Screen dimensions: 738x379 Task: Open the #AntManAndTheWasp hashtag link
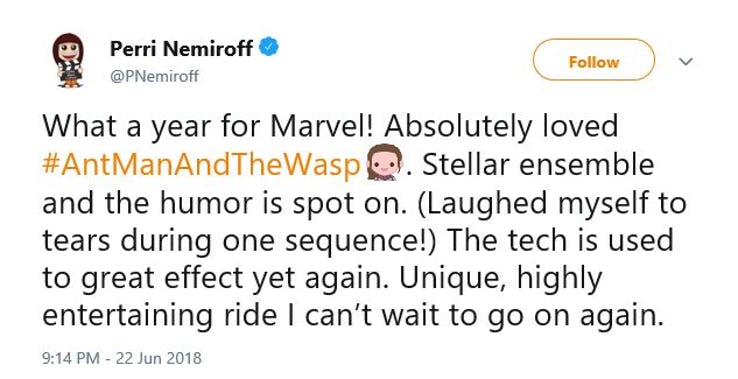(x=201, y=165)
